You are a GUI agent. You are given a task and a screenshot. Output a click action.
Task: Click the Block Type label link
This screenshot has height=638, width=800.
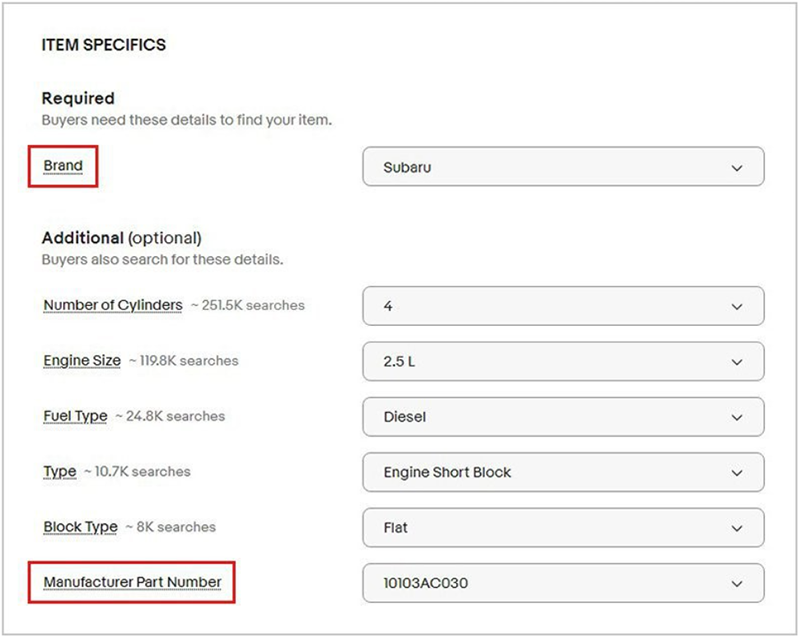[81, 527]
